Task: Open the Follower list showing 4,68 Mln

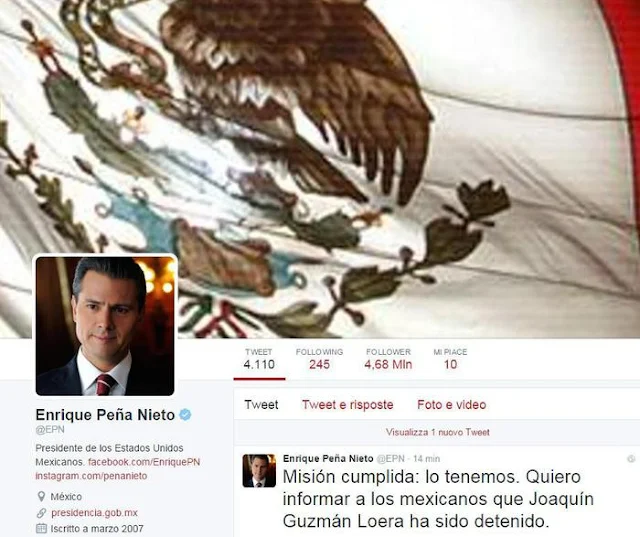Action: tap(388, 359)
